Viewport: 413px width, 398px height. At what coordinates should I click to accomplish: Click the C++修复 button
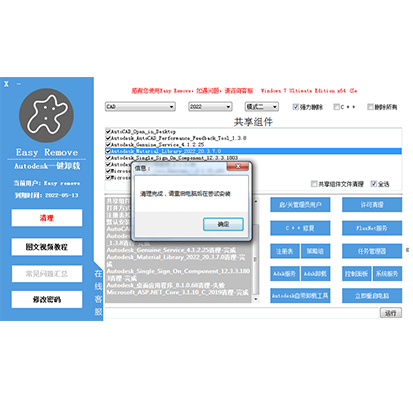pos(300,228)
